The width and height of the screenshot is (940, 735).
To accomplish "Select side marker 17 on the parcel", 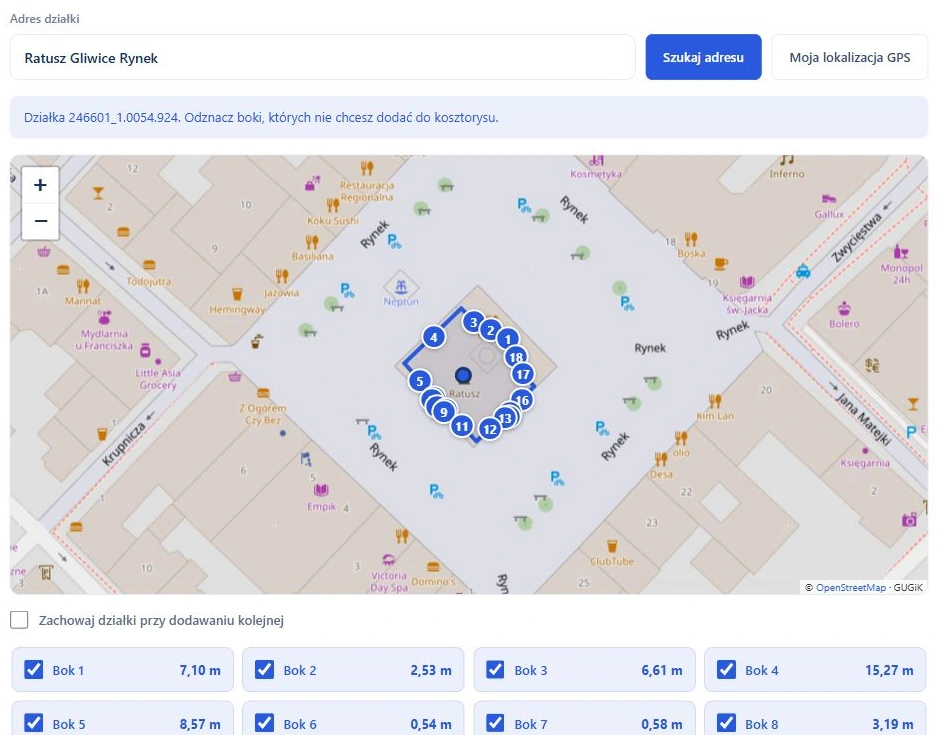I will point(523,374).
